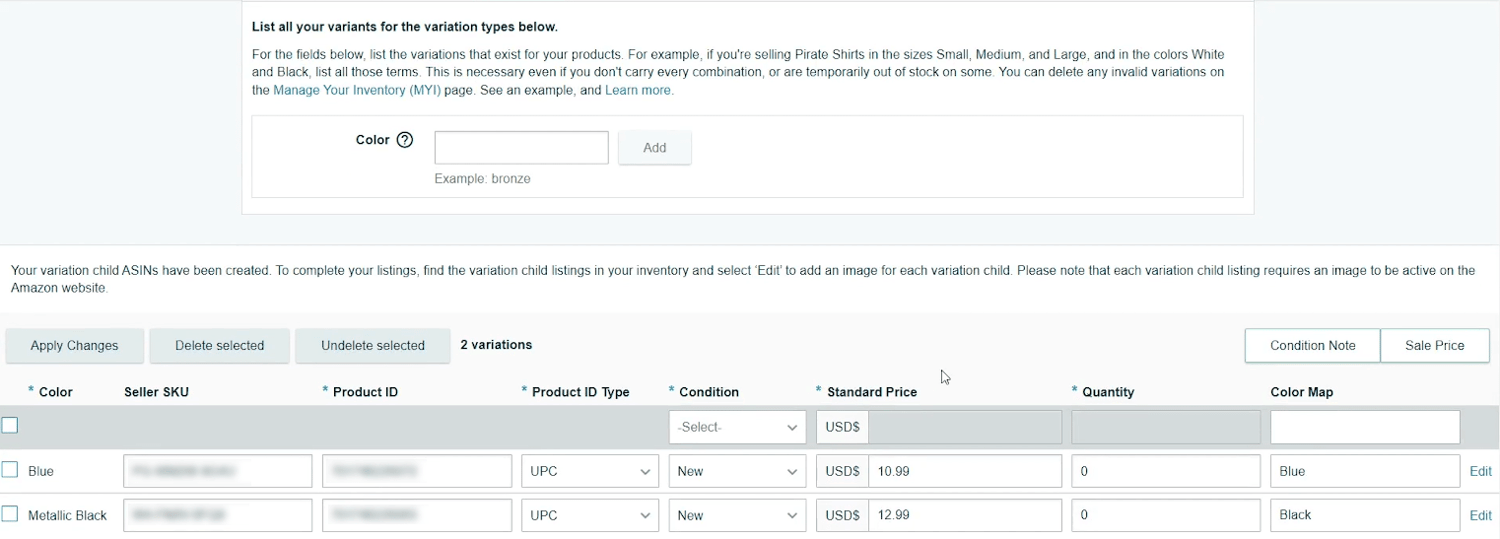1500x539 pixels.
Task: Open Product ID Type dropdown for Blue
Action: tap(590, 471)
